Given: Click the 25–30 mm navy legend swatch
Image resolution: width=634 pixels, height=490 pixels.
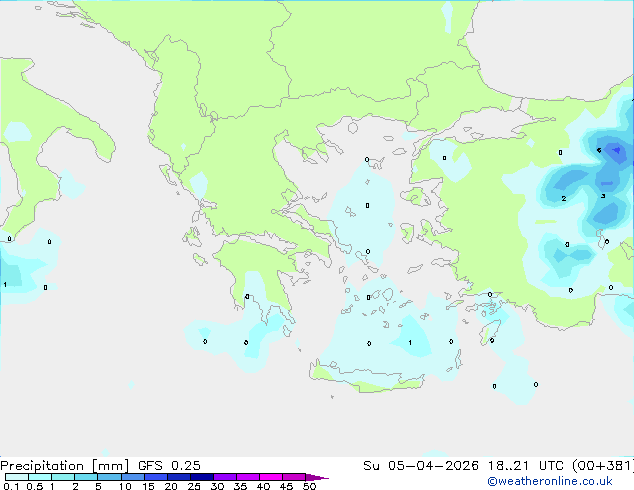Looking at the screenshot, I should click(201, 477).
